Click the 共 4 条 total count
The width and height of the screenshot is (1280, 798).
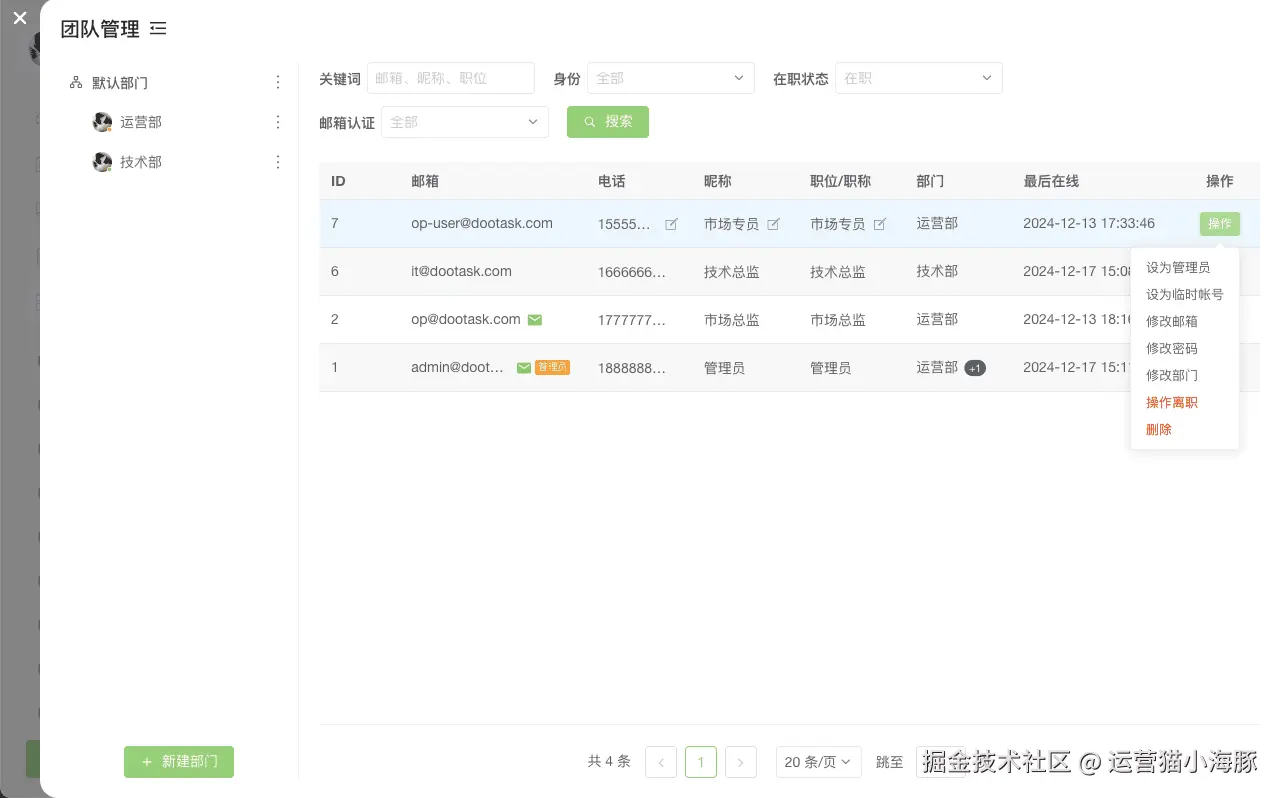point(609,762)
